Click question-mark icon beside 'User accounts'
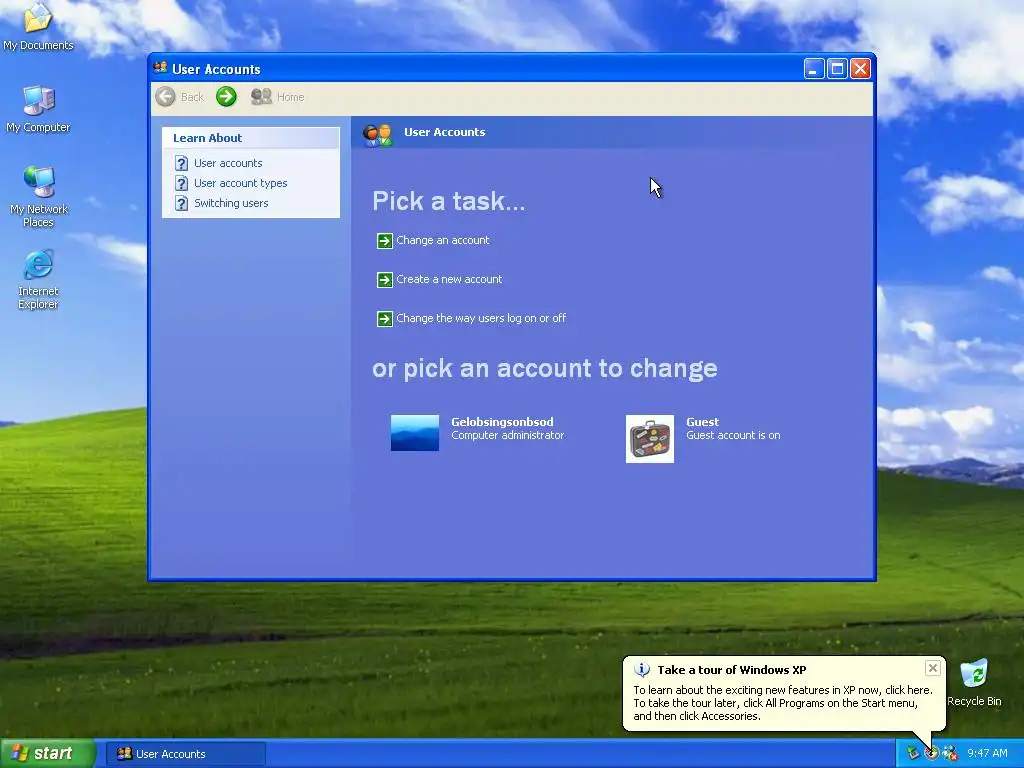 click(182, 163)
